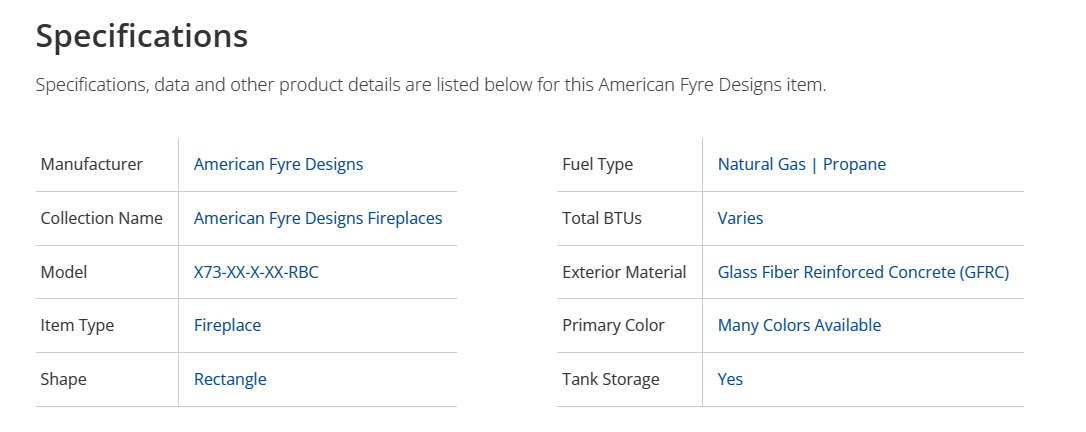The height and width of the screenshot is (432, 1086).
Task: Click the Yes tank storage value
Action: pyautogui.click(x=730, y=379)
